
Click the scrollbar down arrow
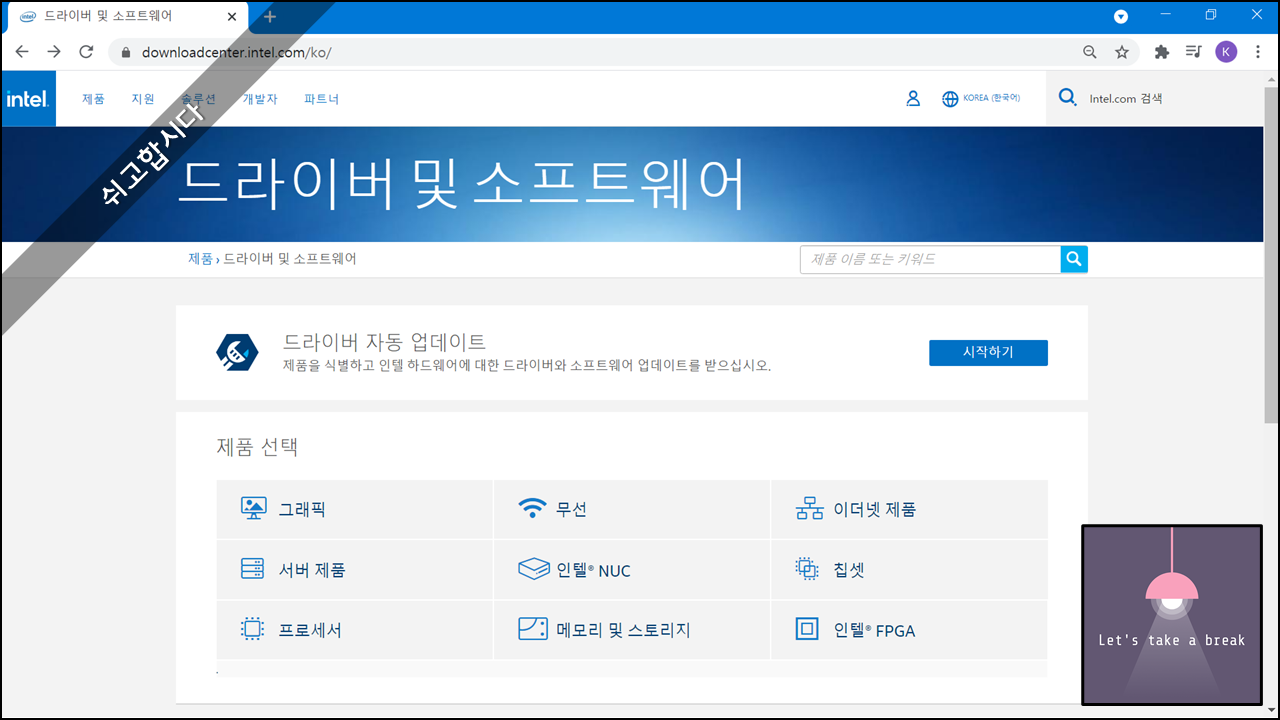pos(1271,710)
